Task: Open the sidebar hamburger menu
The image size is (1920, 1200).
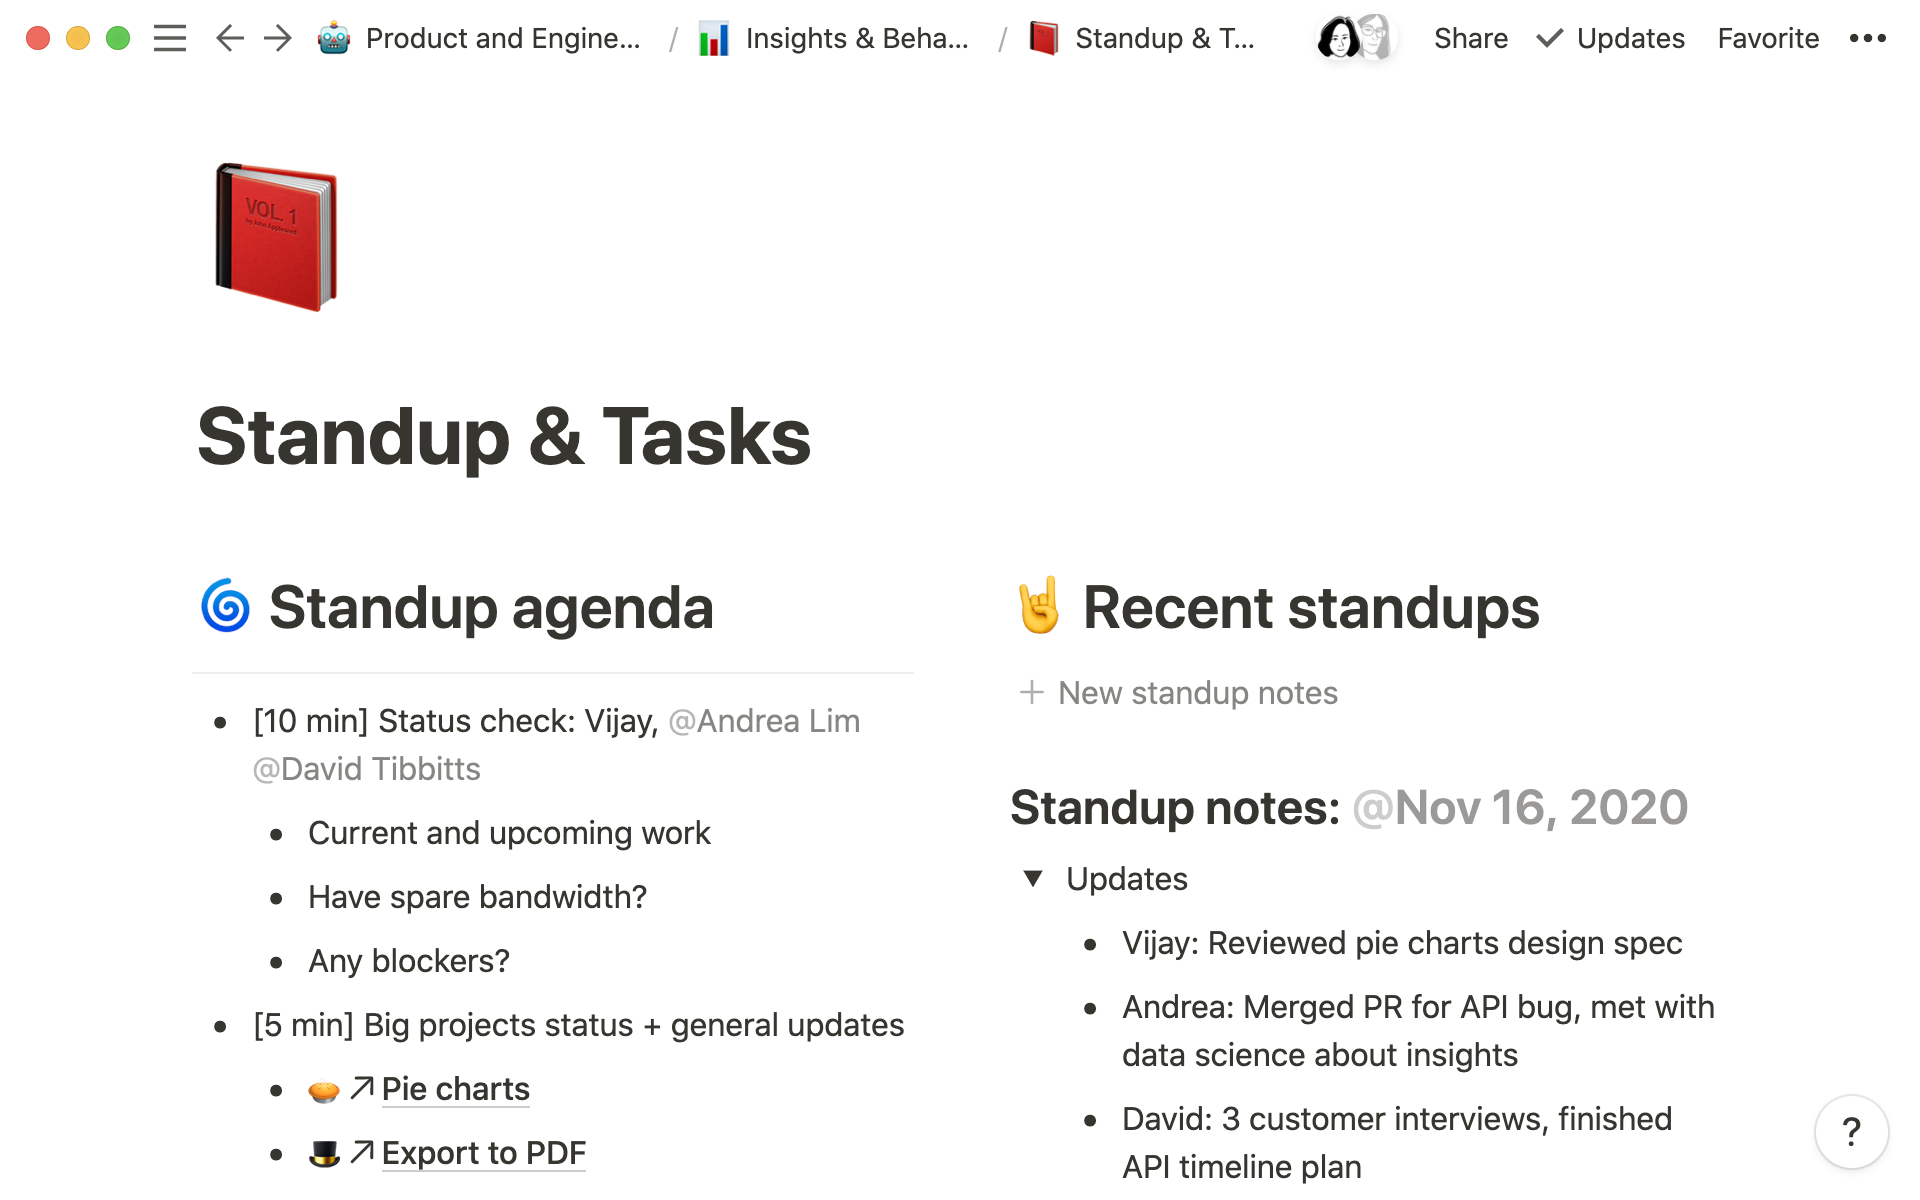Action: 170,39
